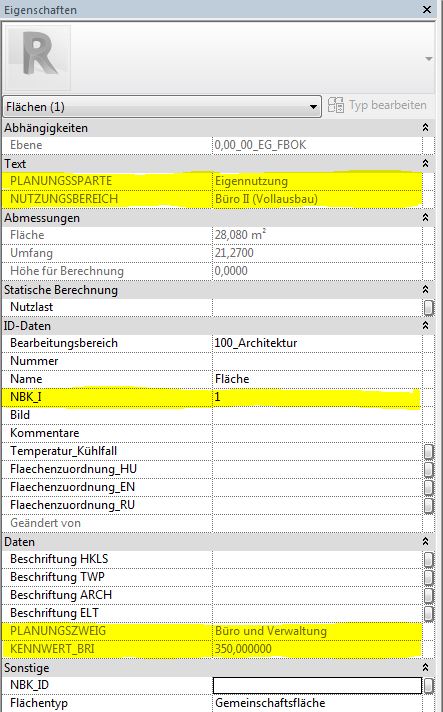Collapse the Abmessungen section
The width and height of the screenshot is (443, 712).
click(425, 218)
